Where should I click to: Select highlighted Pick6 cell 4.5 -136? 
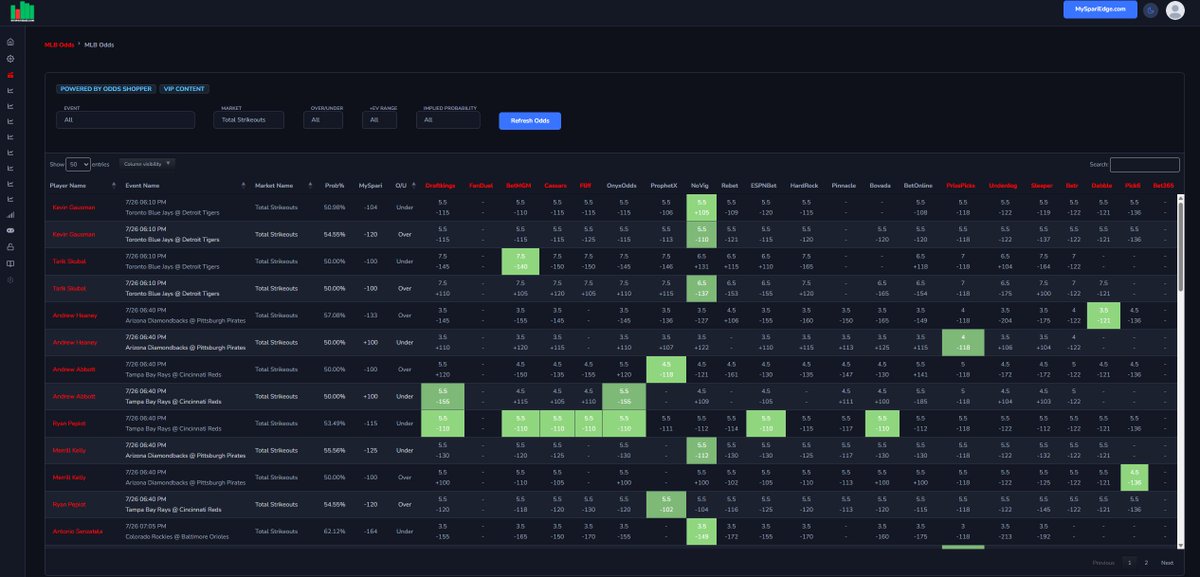tap(1133, 477)
